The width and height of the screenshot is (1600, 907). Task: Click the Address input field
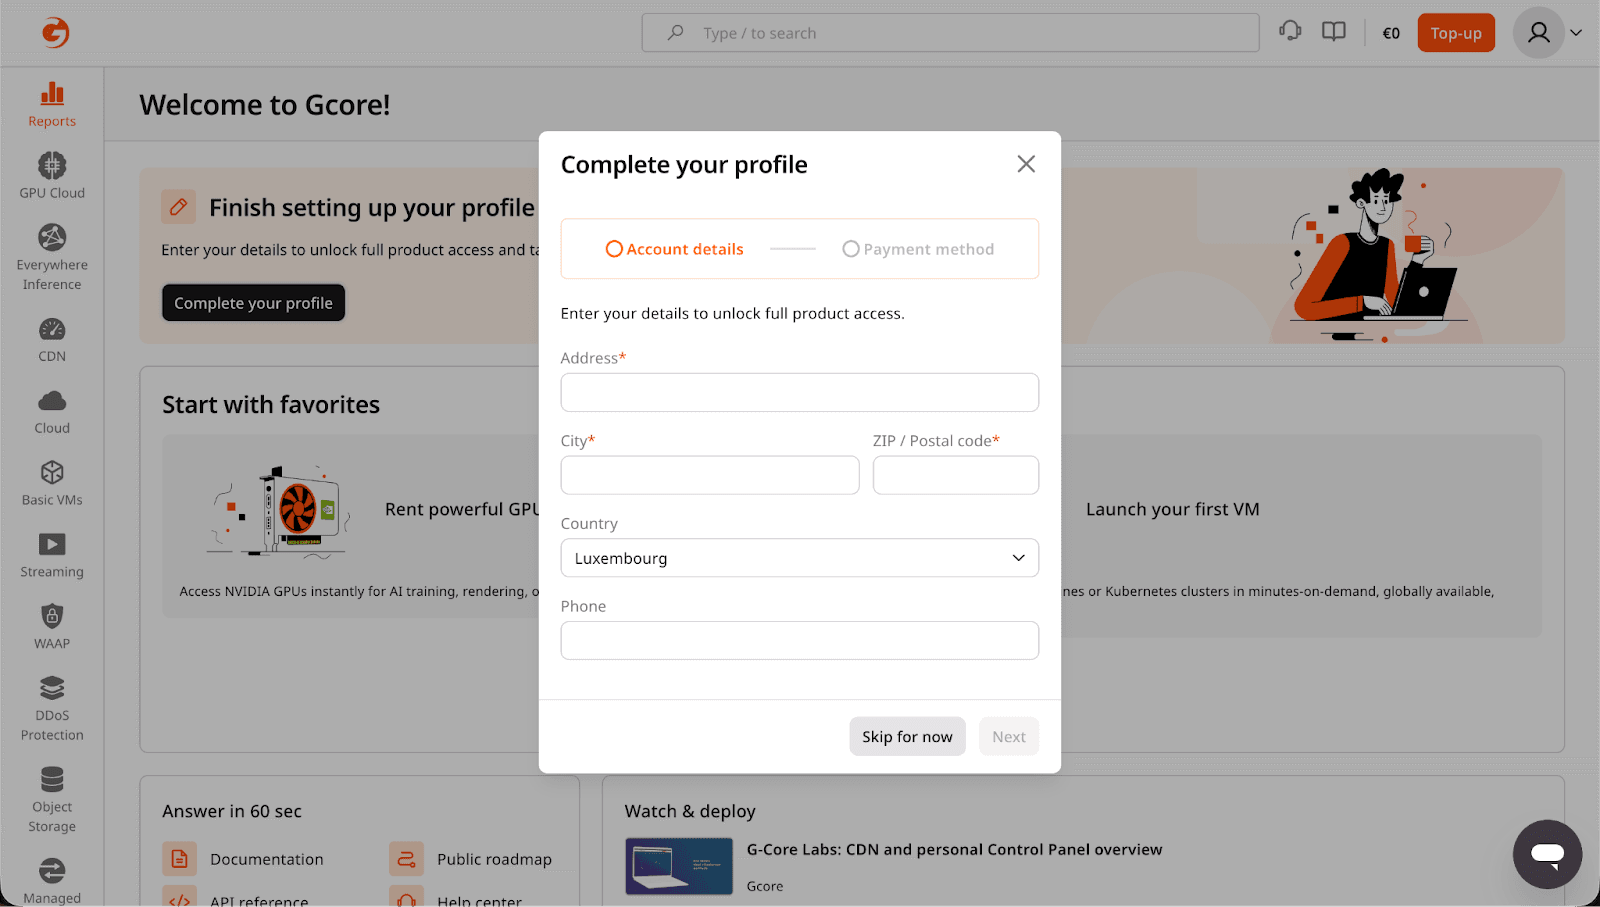pos(799,393)
